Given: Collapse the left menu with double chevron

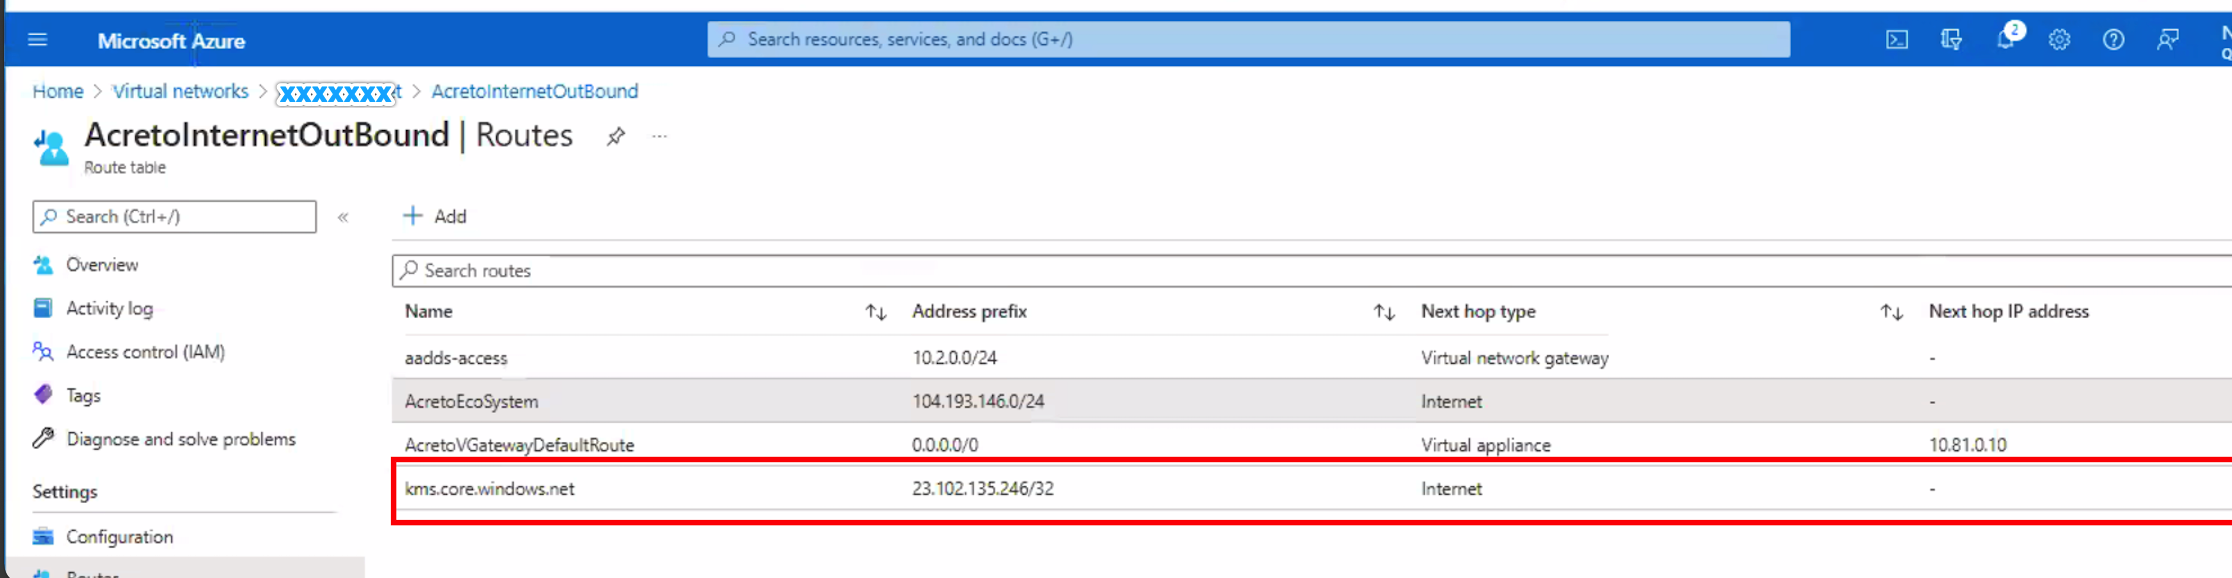Looking at the screenshot, I should pyautogui.click(x=343, y=217).
